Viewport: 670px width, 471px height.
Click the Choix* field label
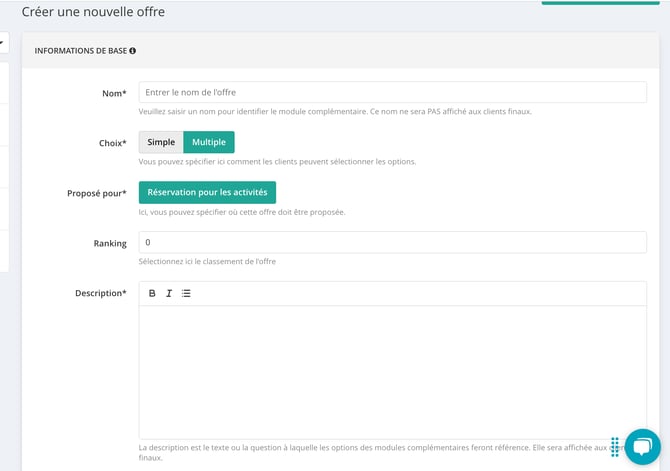[113, 143]
